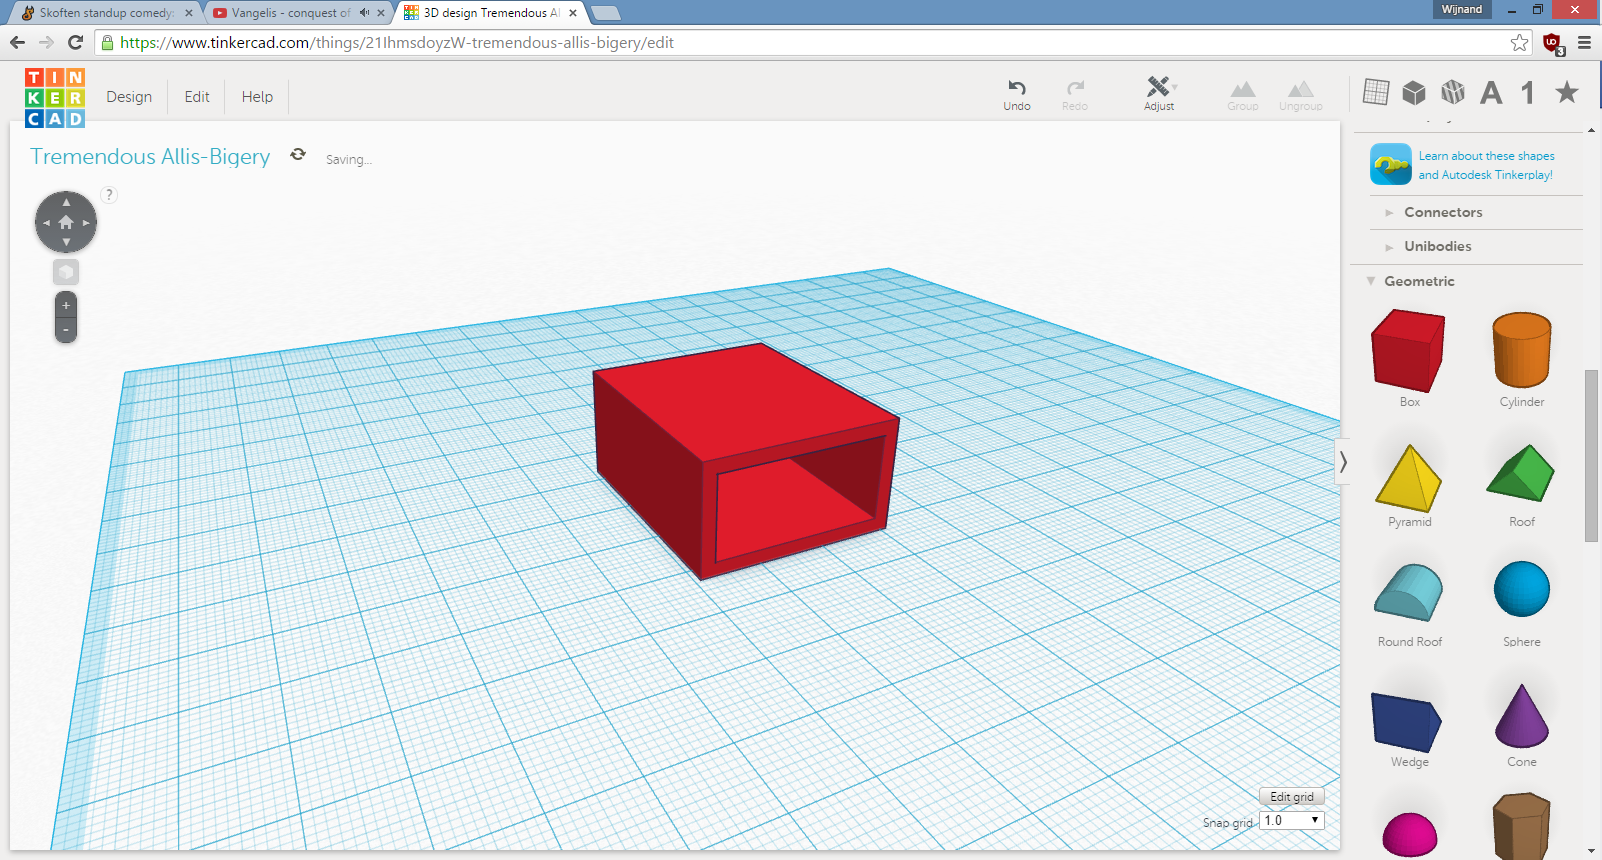Zoom in with the plus button
Image resolution: width=1602 pixels, height=860 pixels.
click(66, 305)
